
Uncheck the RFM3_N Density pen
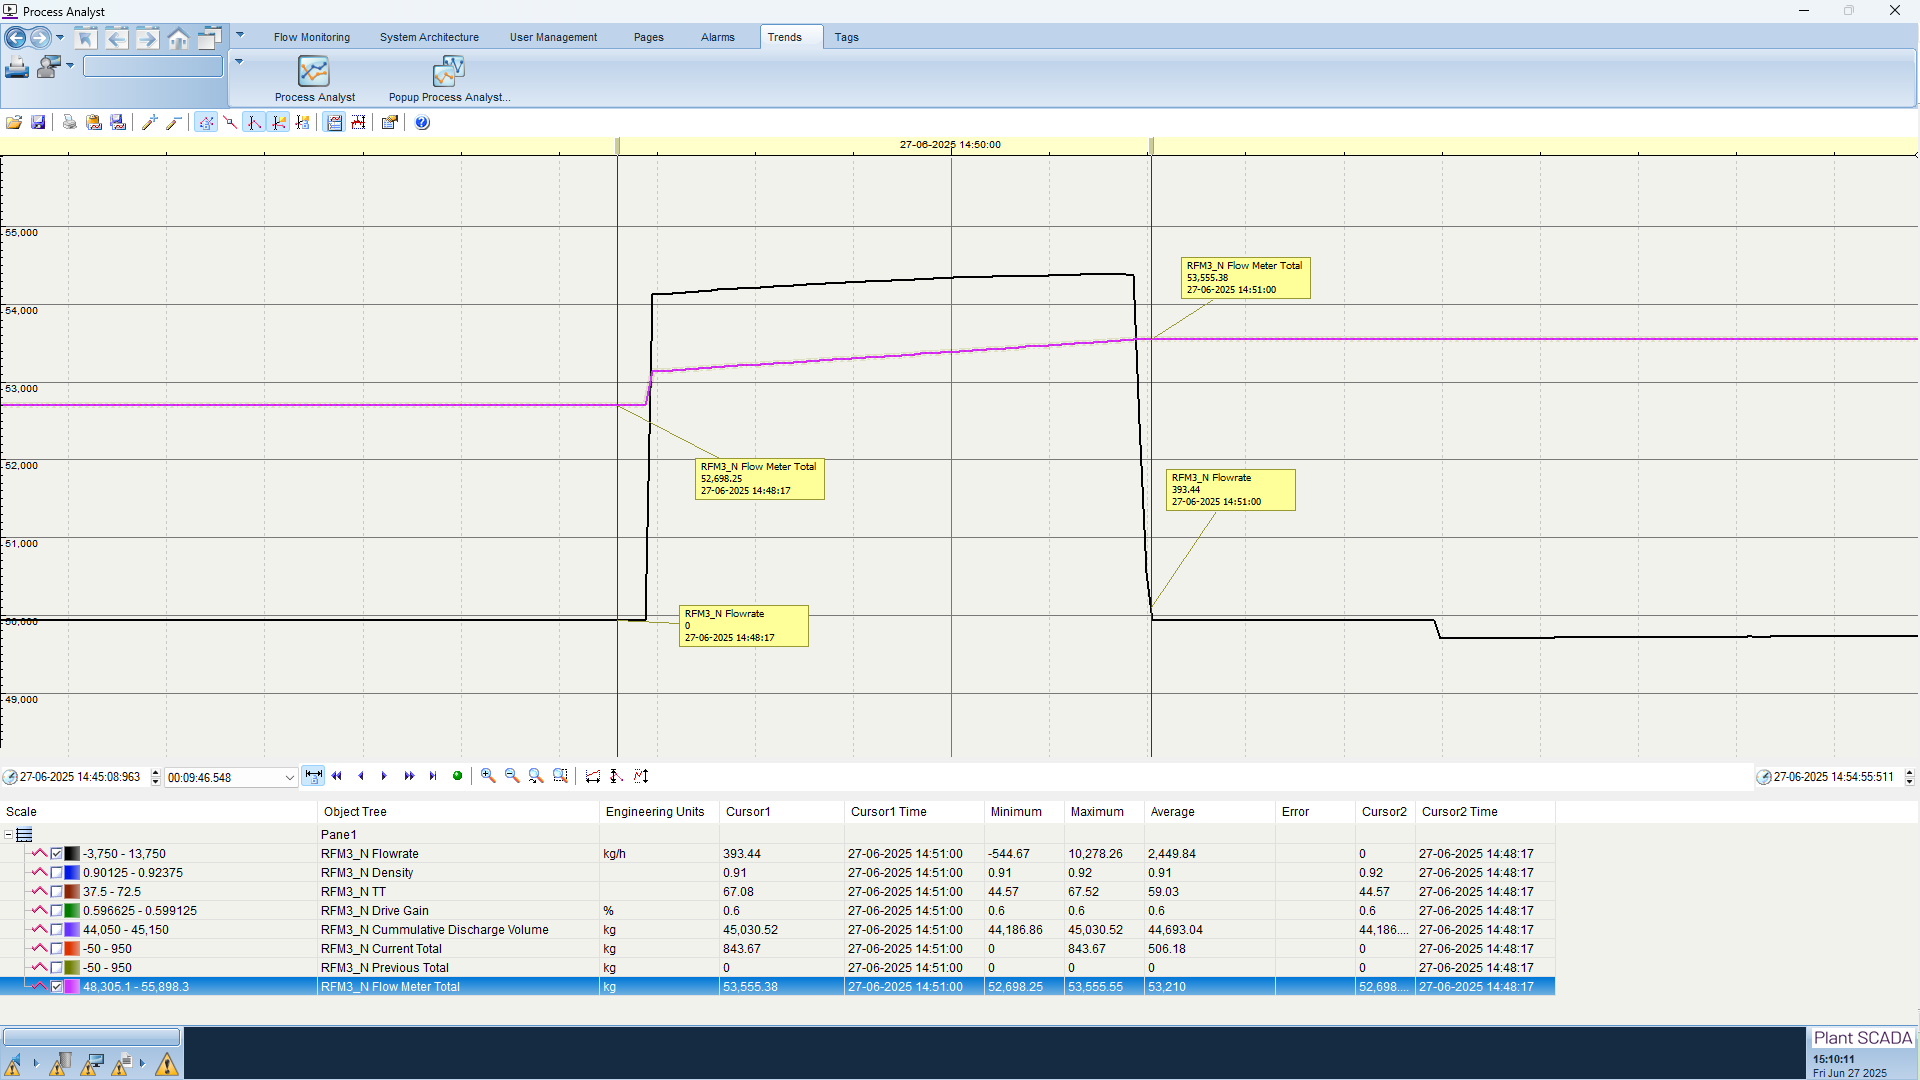point(57,872)
